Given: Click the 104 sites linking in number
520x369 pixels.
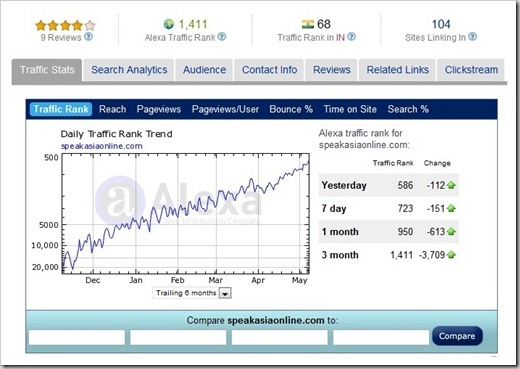Looking at the screenshot, I should pyautogui.click(x=441, y=24).
